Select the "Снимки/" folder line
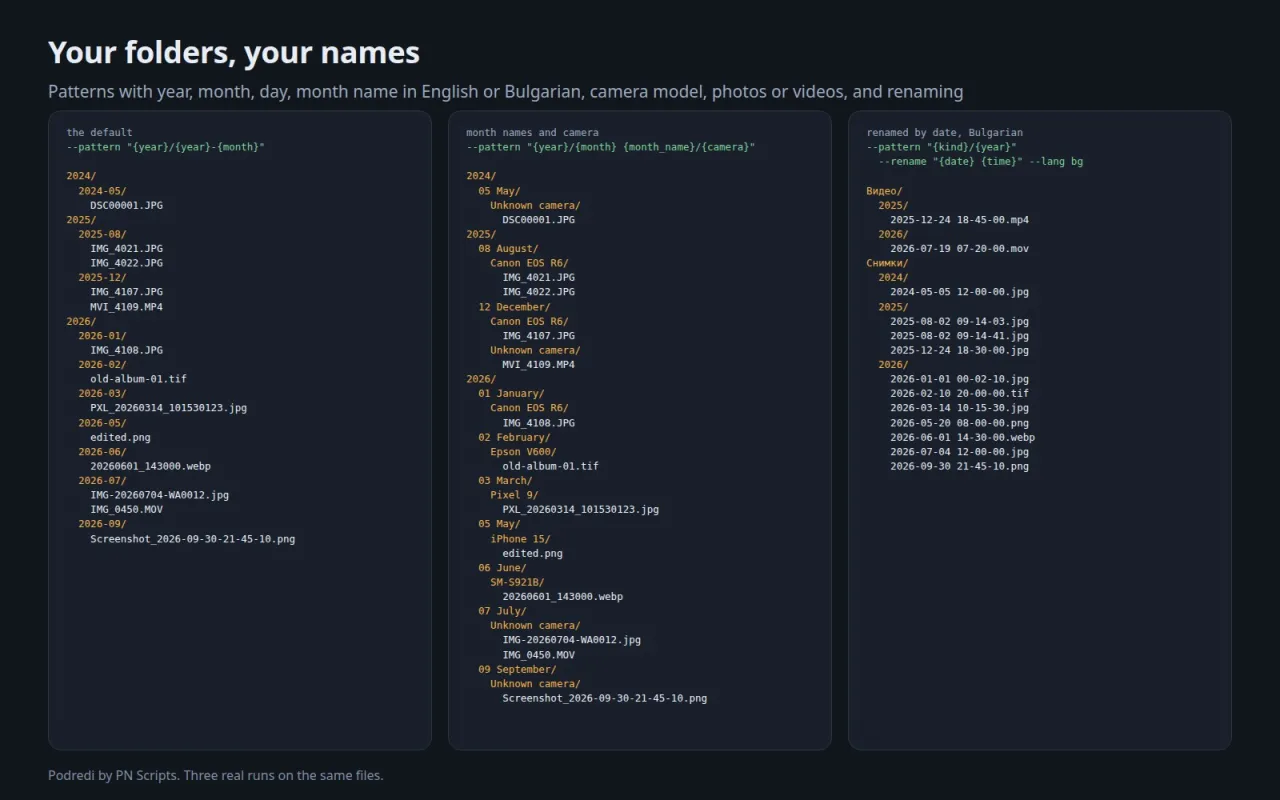 [x=887, y=263]
